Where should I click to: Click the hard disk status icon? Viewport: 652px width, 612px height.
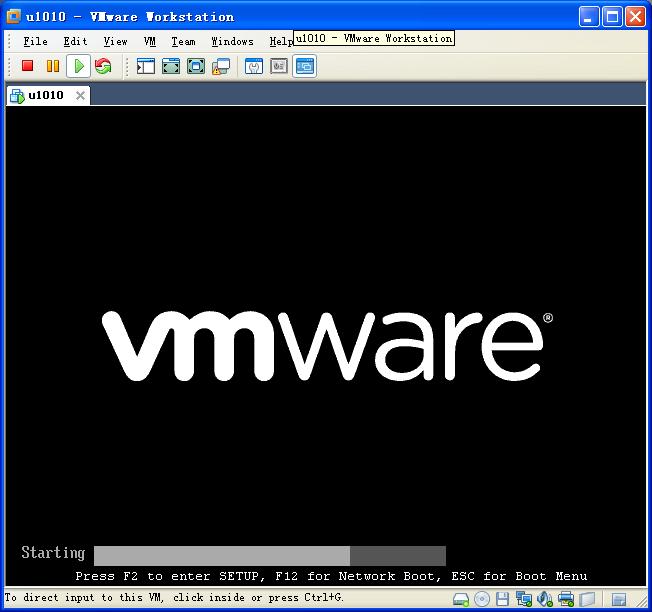(x=461, y=599)
